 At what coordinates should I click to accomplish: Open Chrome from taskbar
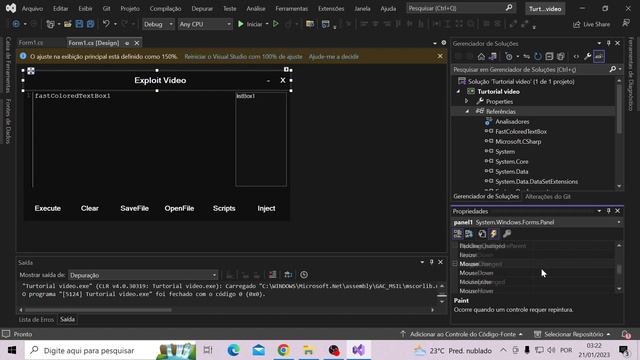pyautogui.click(x=283, y=350)
